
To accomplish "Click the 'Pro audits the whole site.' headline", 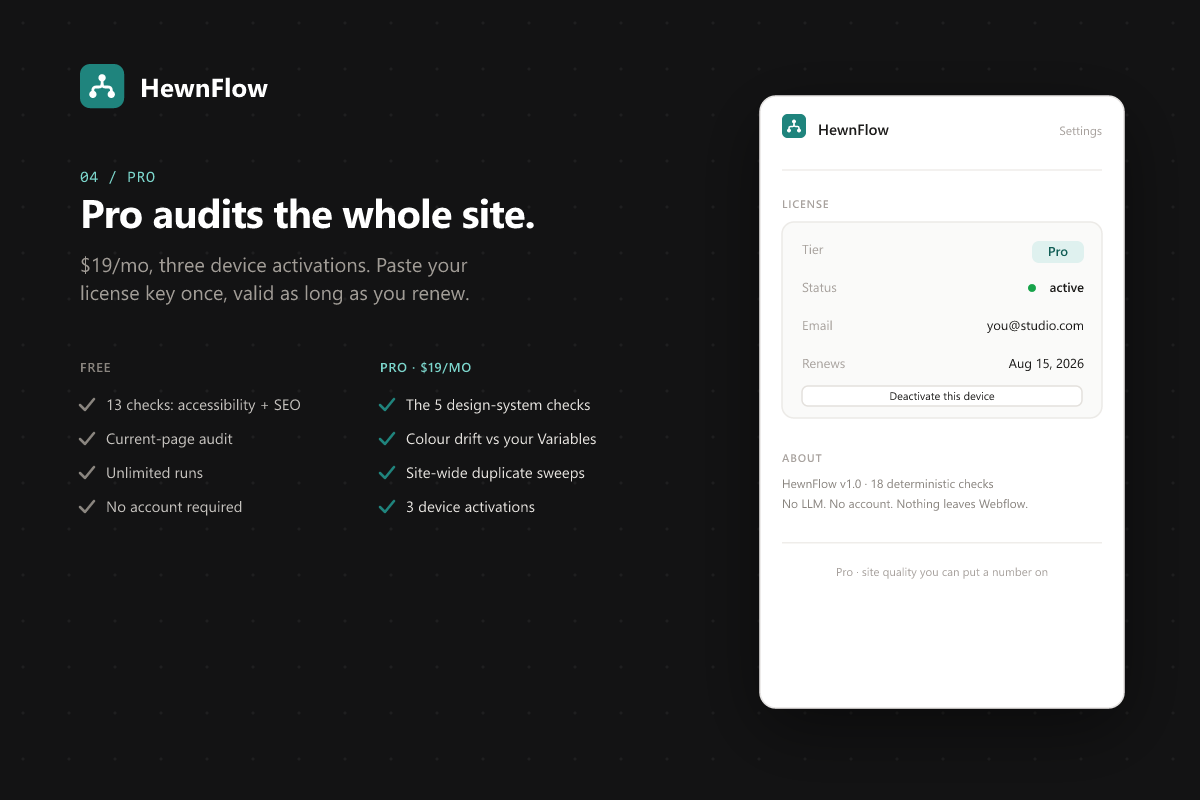I will [x=308, y=215].
